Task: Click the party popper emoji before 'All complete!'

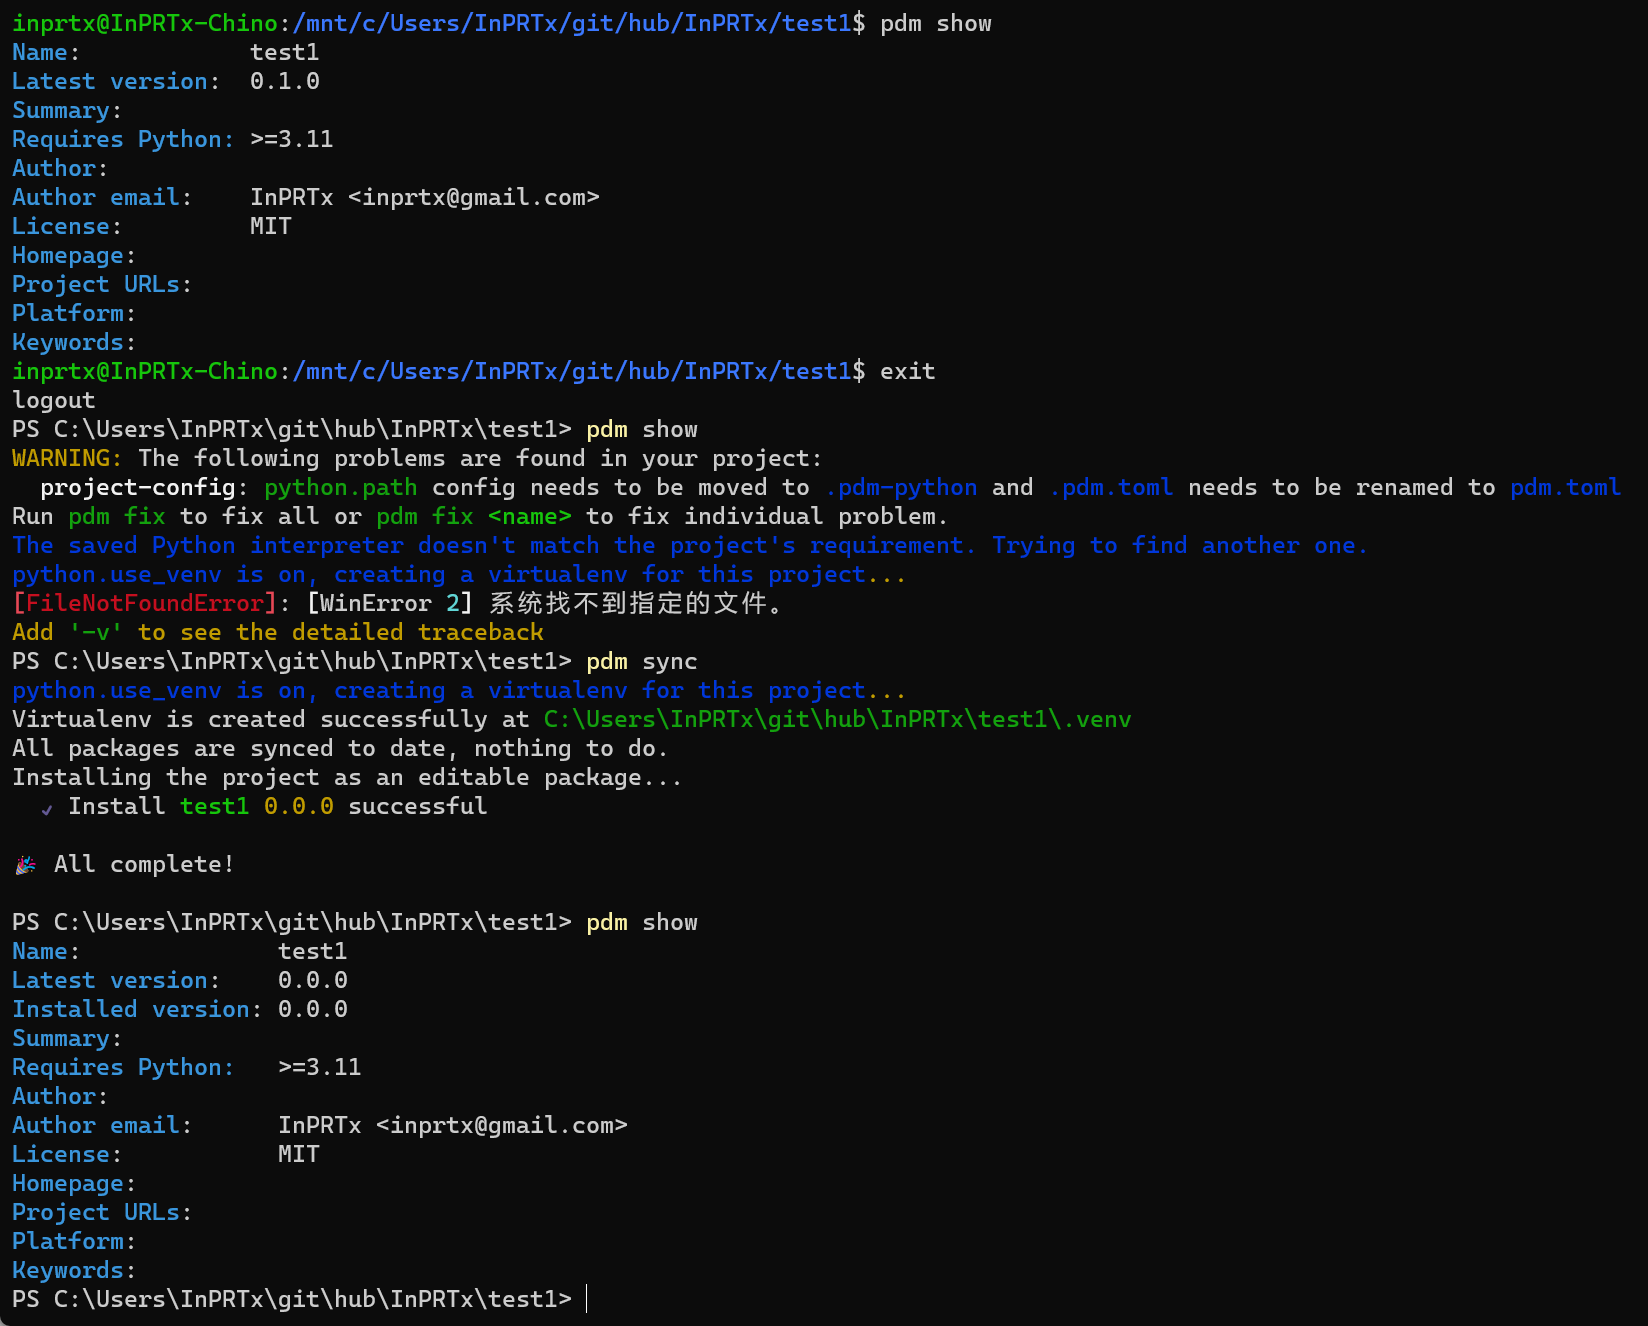Action: (24, 864)
